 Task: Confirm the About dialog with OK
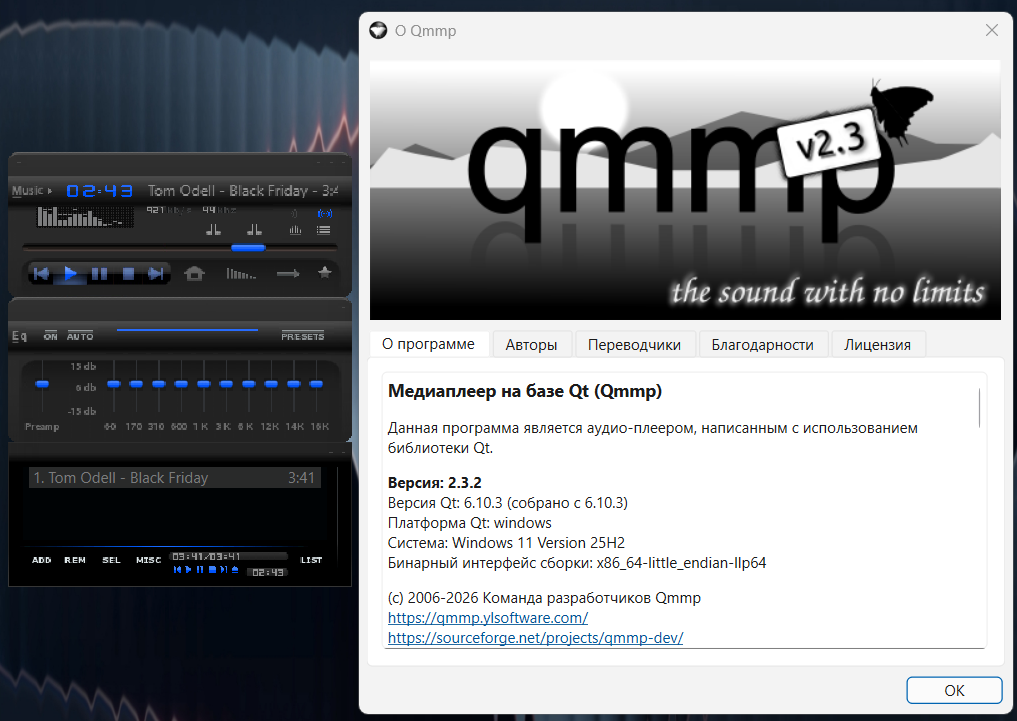coord(954,691)
